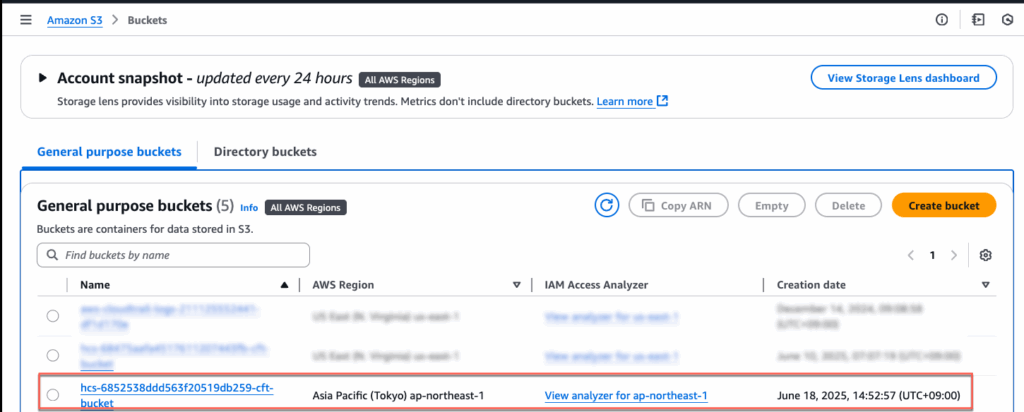The height and width of the screenshot is (412, 1024).
Task: Go to previous page arrow in pagination
Action: coord(911,255)
